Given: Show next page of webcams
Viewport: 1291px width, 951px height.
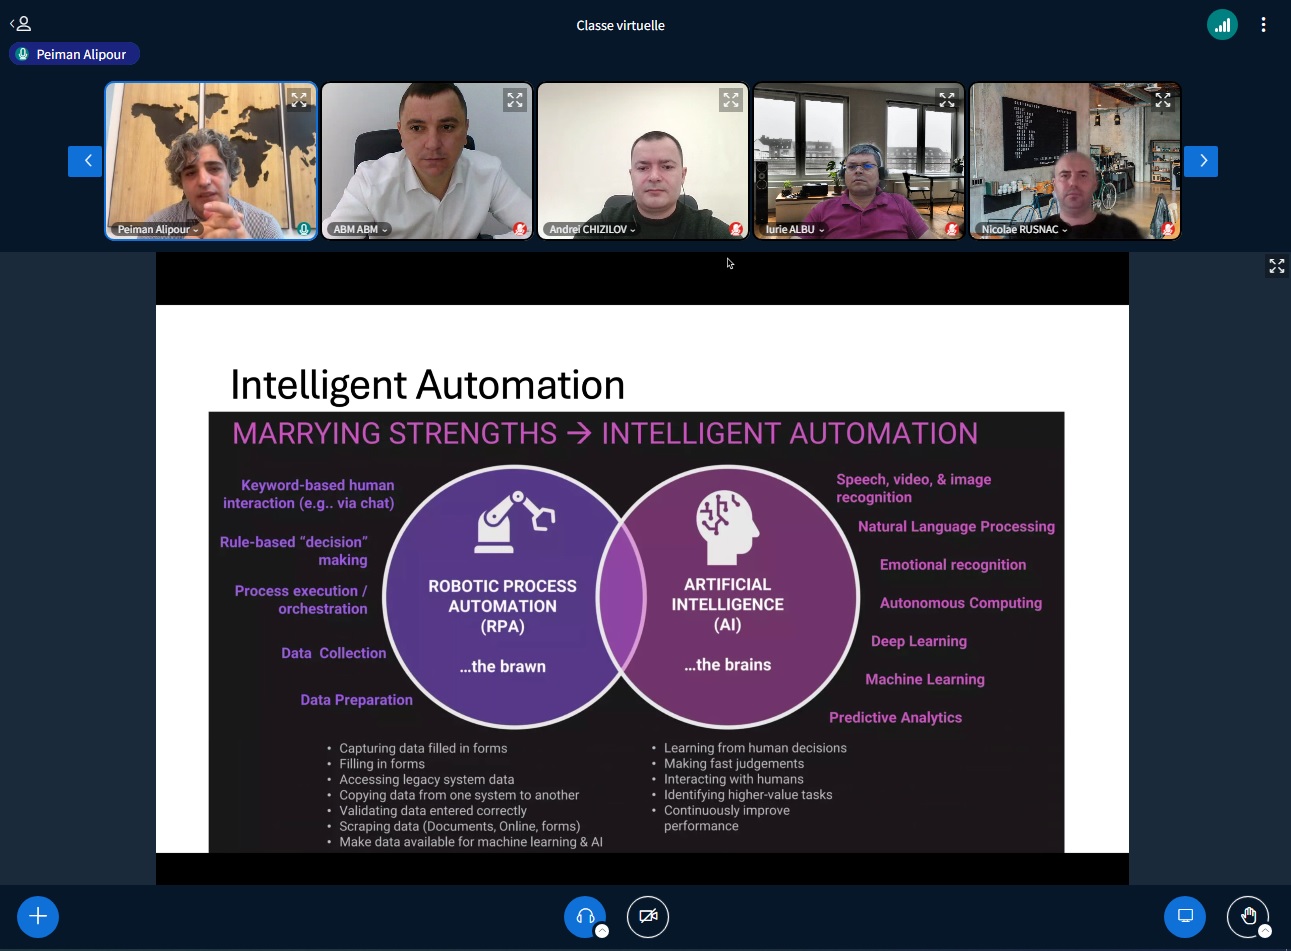Looking at the screenshot, I should click(x=1201, y=161).
